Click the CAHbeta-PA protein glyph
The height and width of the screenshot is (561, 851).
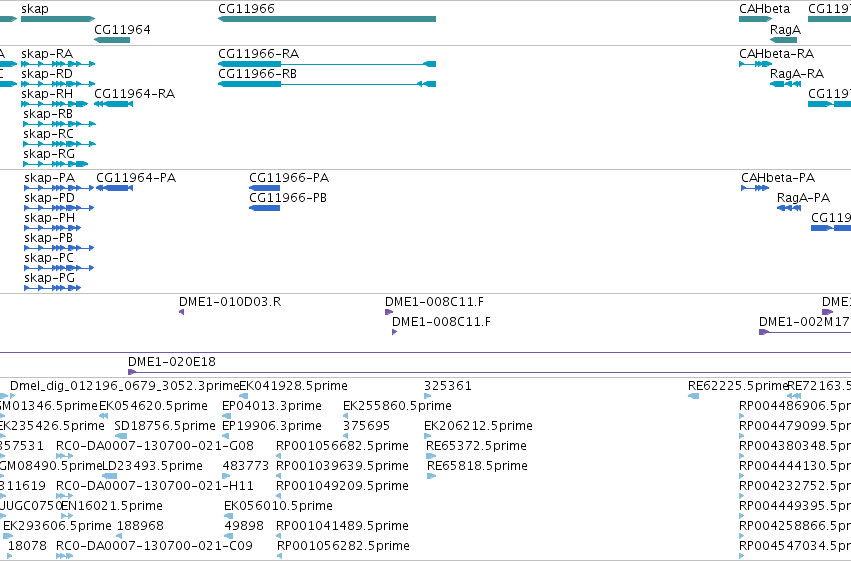tap(755, 188)
